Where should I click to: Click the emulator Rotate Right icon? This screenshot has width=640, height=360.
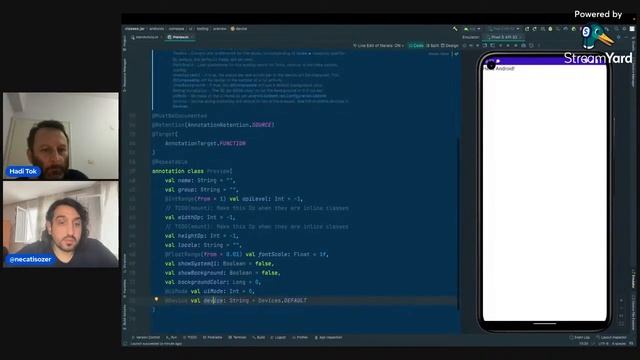[493, 46]
